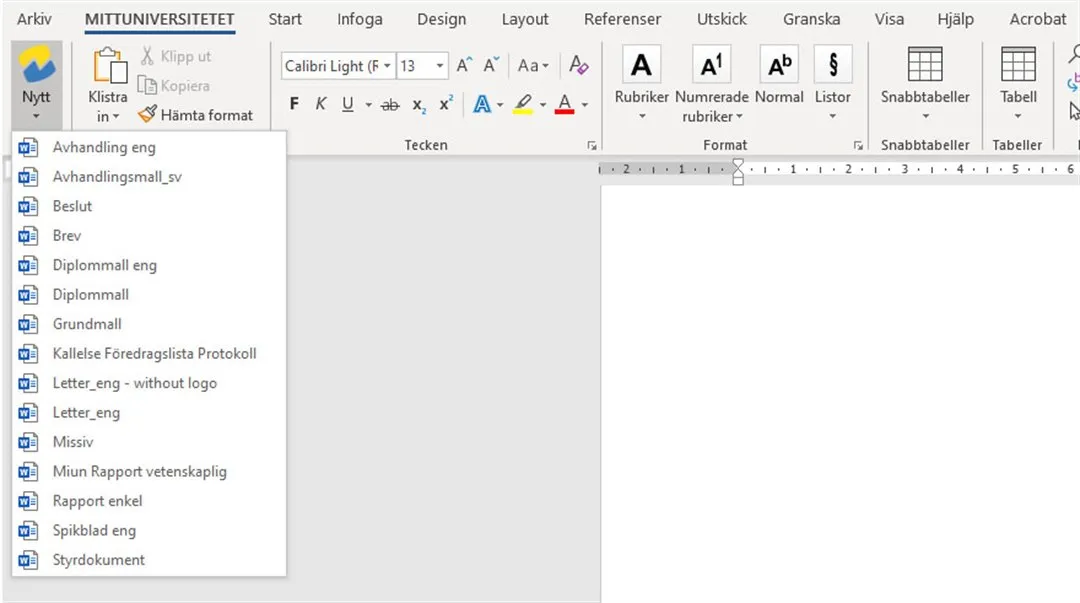Toggle strikethrough text formatting
Viewport: 1080px width, 603px height.
click(x=390, y=105)
